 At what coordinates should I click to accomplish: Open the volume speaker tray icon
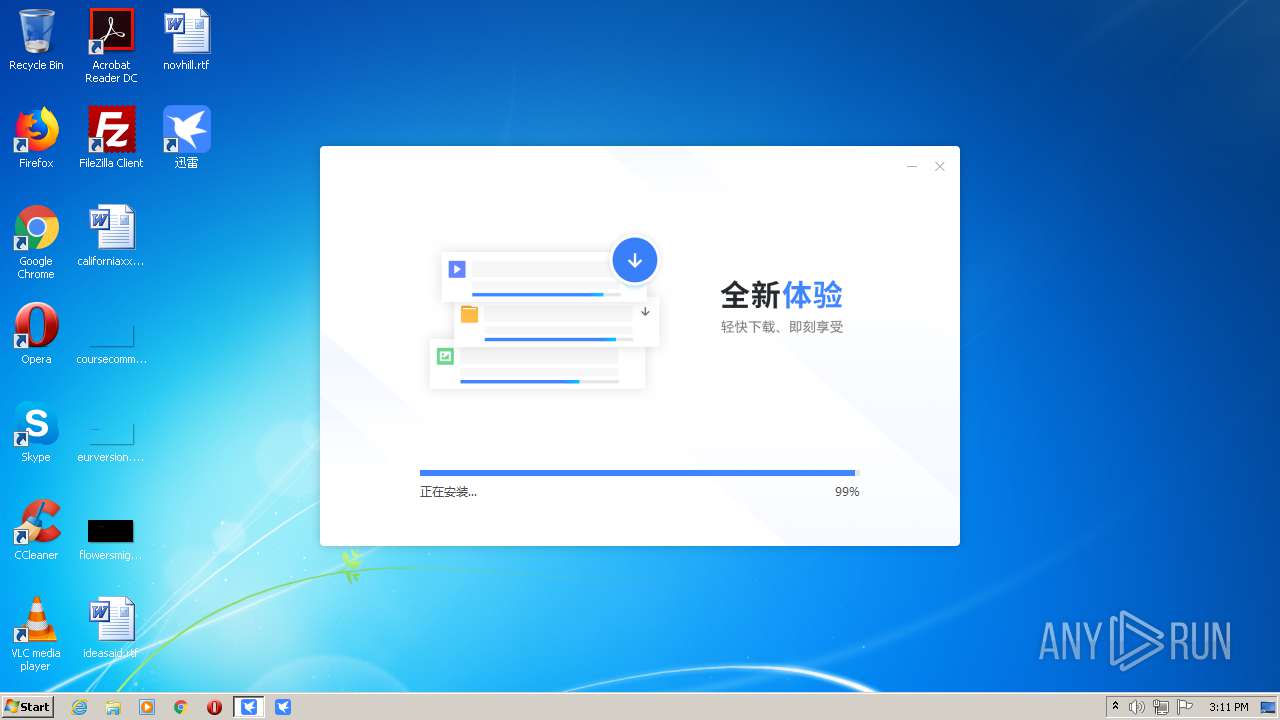pyautogui.click(x=1137, y=707)
